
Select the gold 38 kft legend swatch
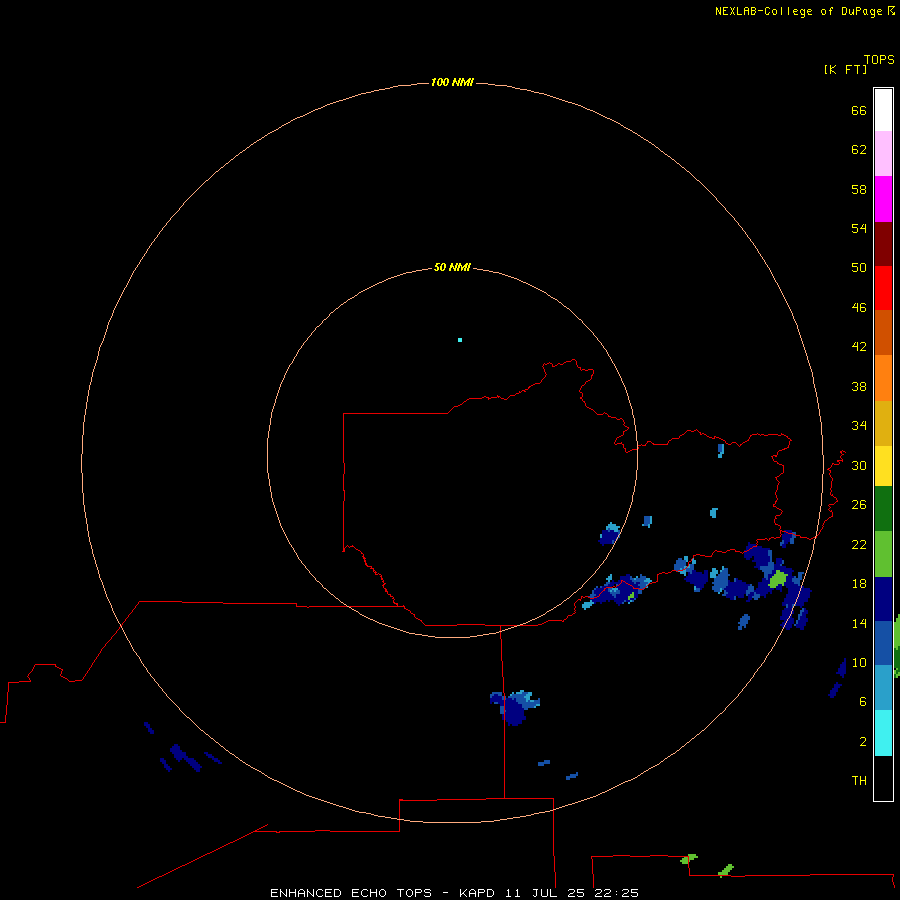coord(883,424)
